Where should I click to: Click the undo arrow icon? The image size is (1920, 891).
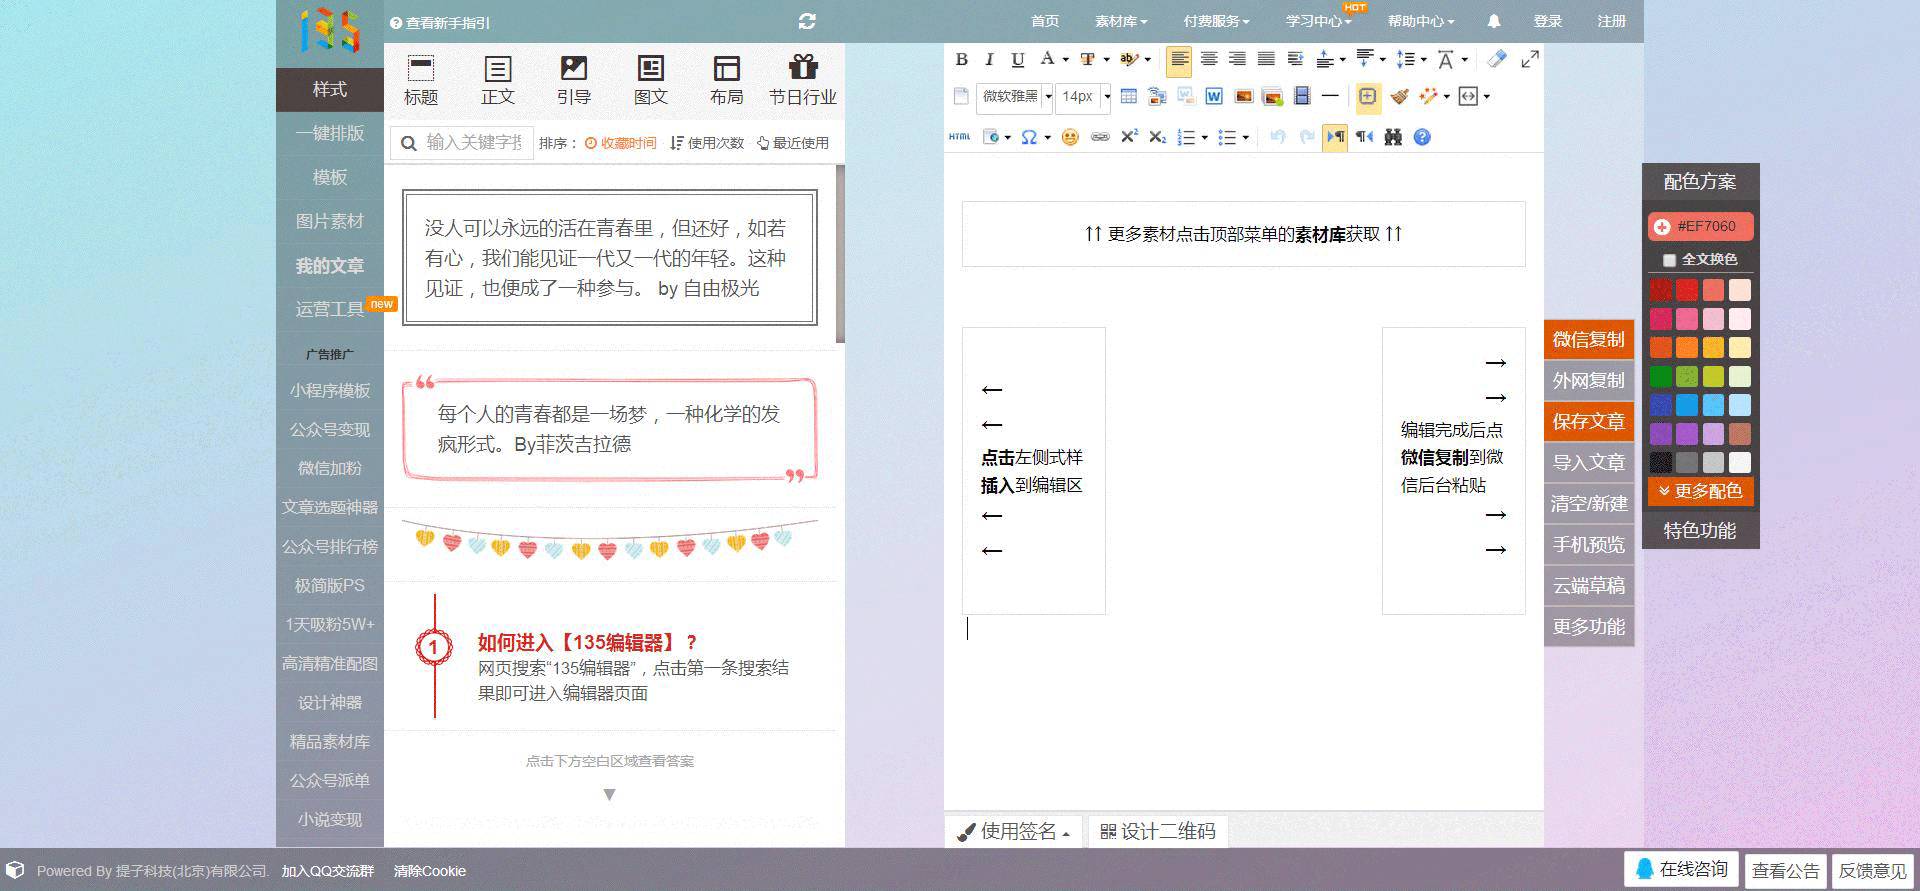1277,137
